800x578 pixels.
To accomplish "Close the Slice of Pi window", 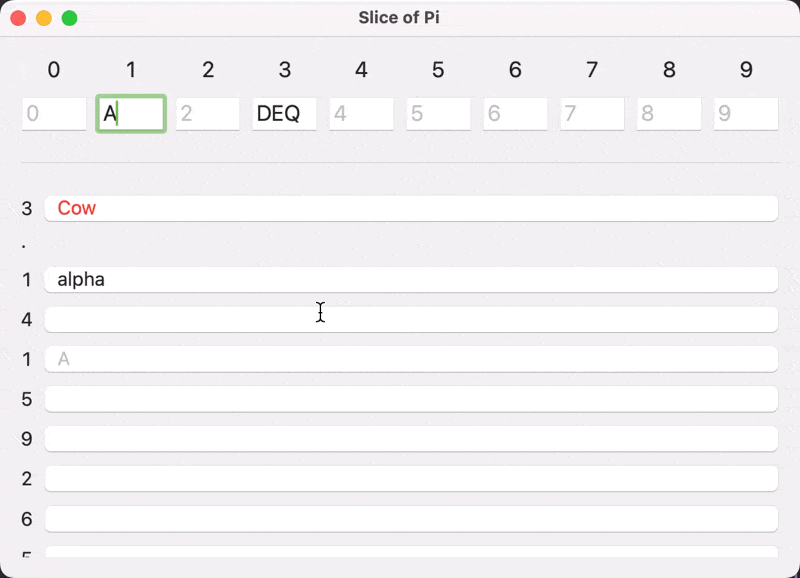I will [18, 18].
